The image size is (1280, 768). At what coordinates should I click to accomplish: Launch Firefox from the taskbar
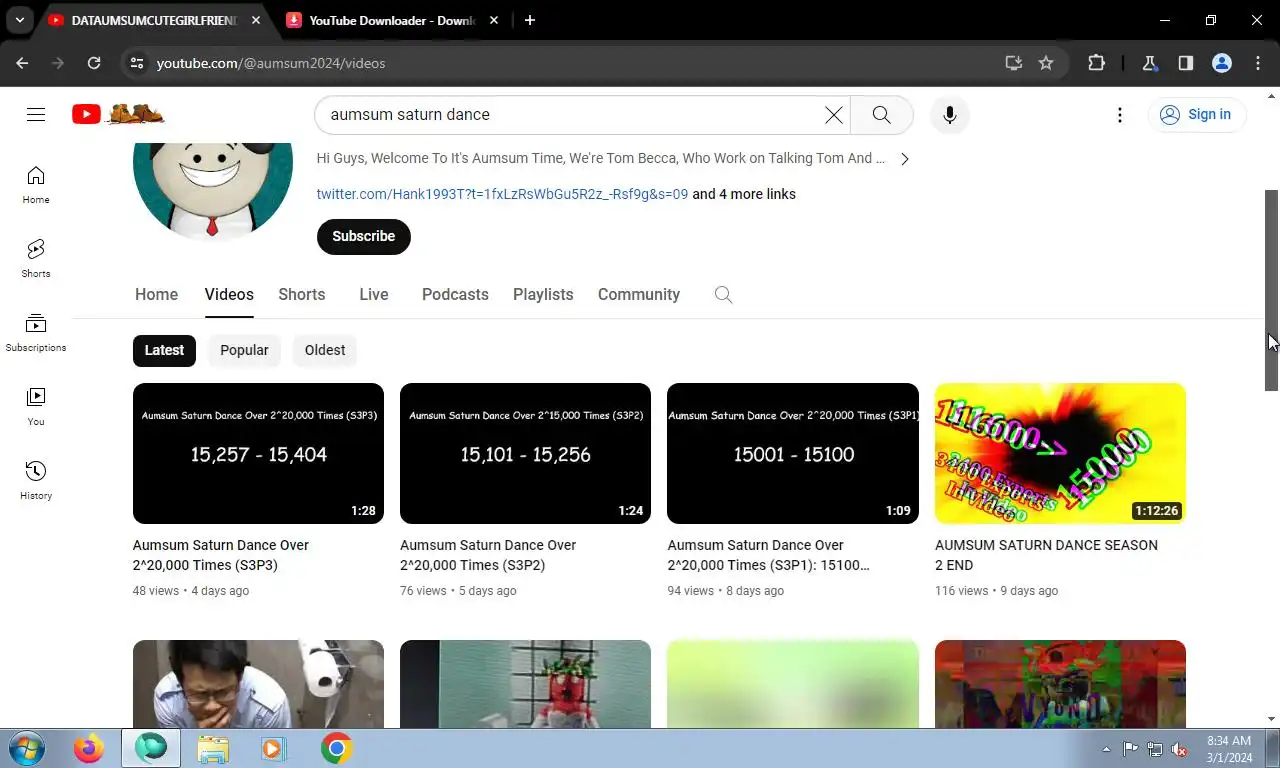coord(89,748)
